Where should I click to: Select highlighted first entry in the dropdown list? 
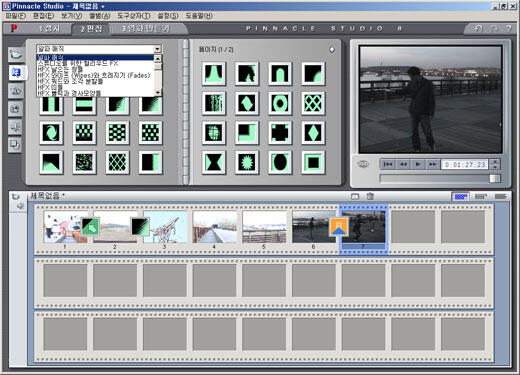tap(95, 58)
